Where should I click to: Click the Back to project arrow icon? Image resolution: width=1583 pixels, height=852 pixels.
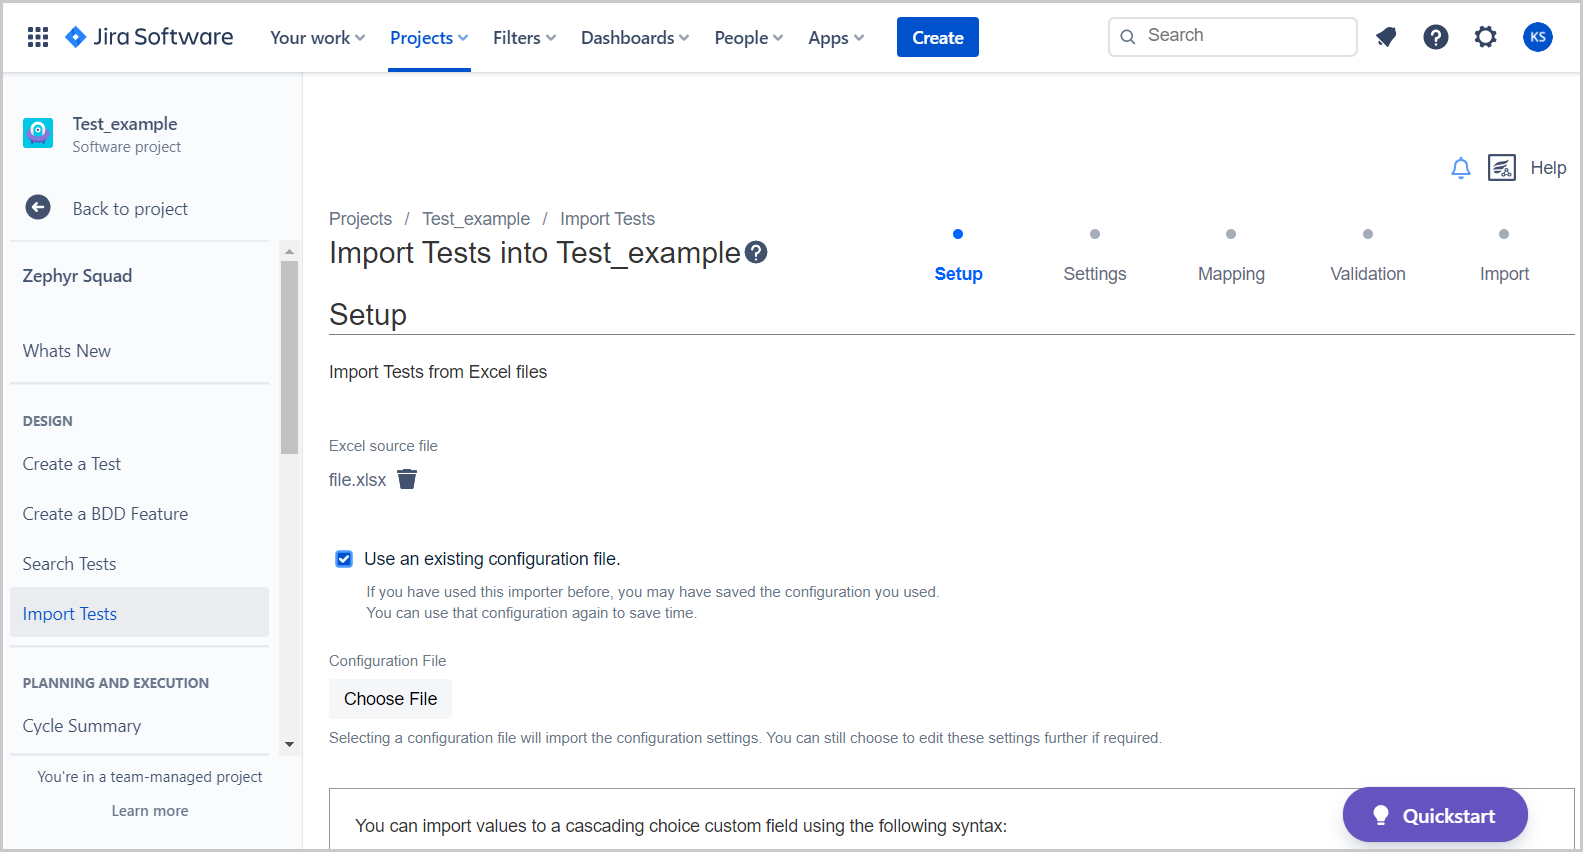tap(38, 207)
